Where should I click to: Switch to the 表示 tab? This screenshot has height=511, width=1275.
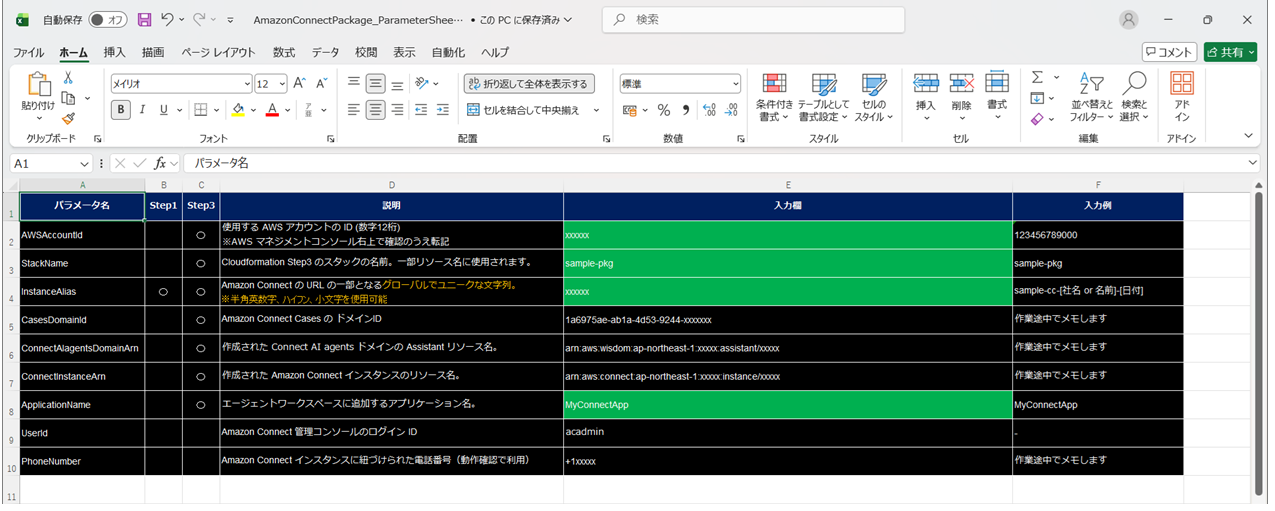pos(404,52)
